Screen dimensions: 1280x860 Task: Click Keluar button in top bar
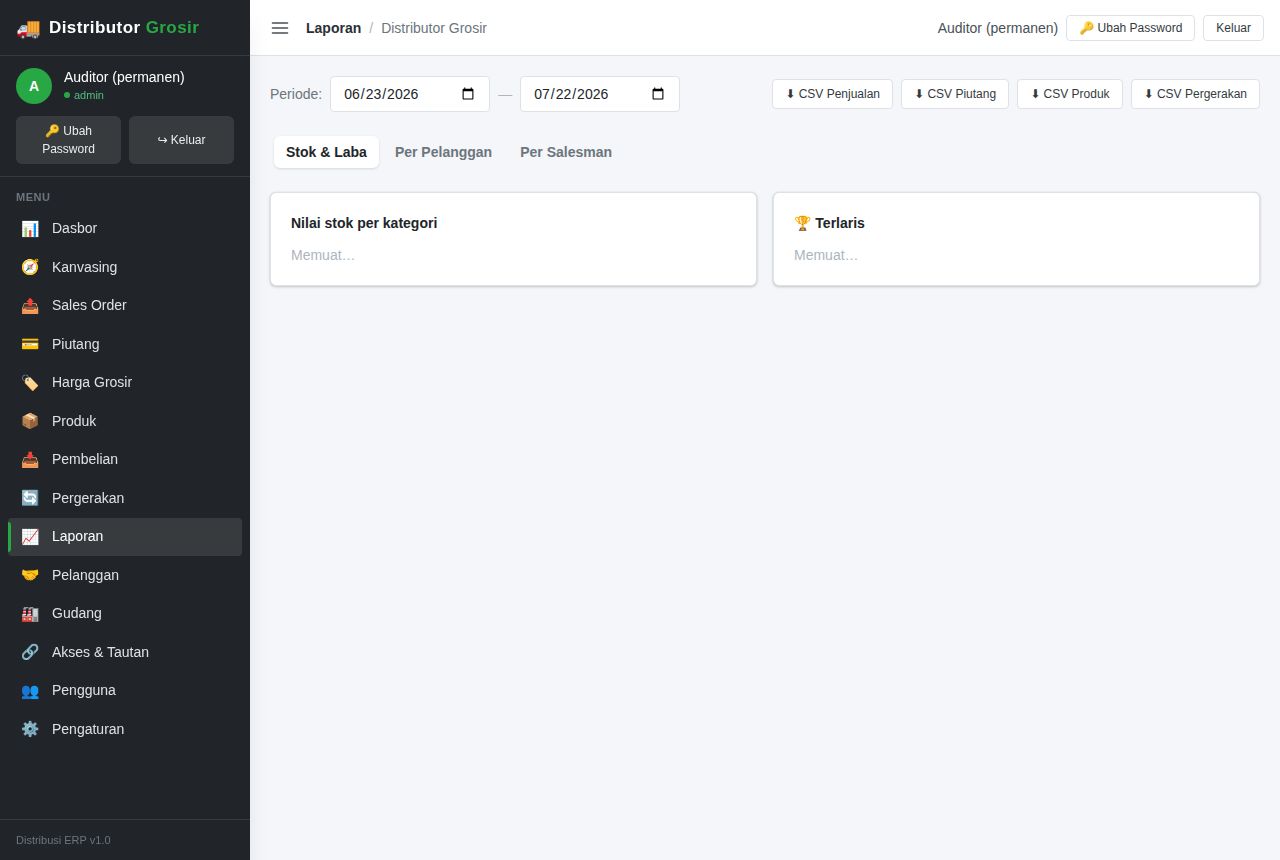coord(1233,28)
